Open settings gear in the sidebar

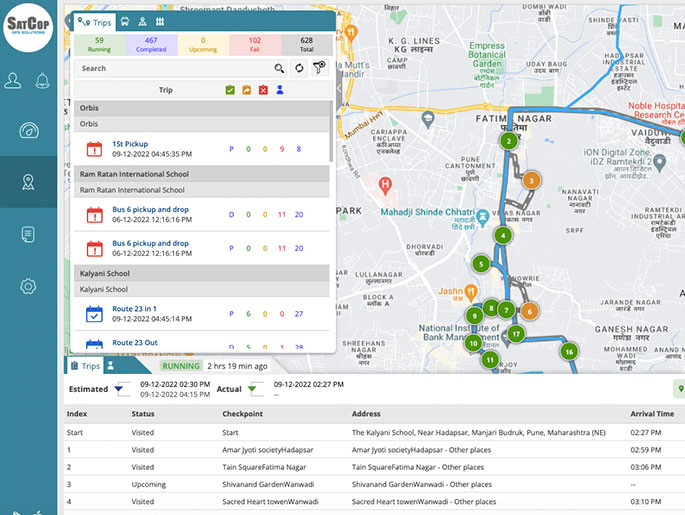tap(28, 287)
